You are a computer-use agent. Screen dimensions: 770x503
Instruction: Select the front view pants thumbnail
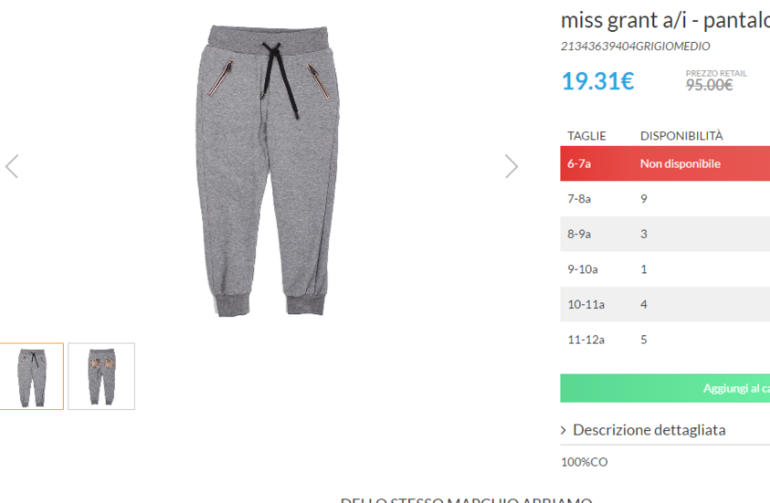coord(31,376)
